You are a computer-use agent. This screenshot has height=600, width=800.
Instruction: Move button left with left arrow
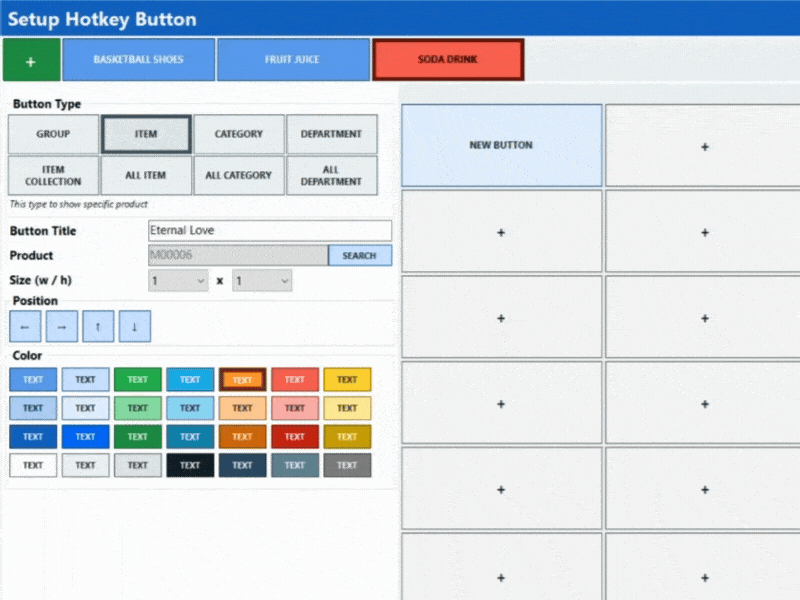pyautogui.click(x=25, y=326)
